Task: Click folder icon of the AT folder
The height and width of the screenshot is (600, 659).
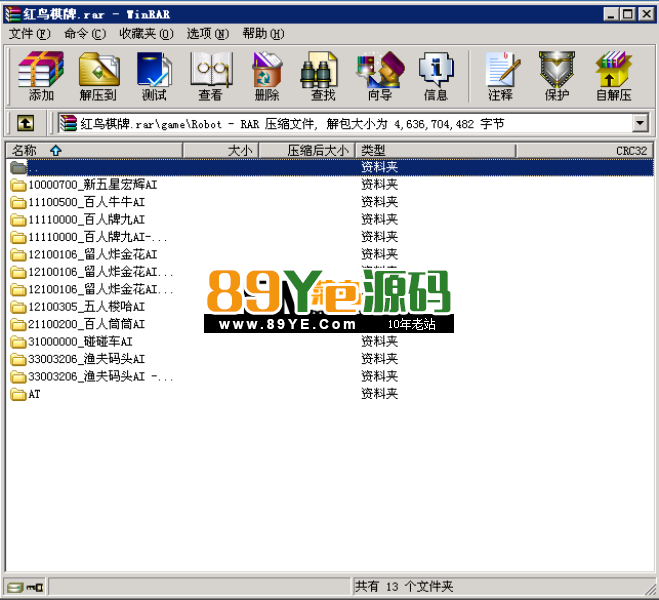Action: click(18, 395)
